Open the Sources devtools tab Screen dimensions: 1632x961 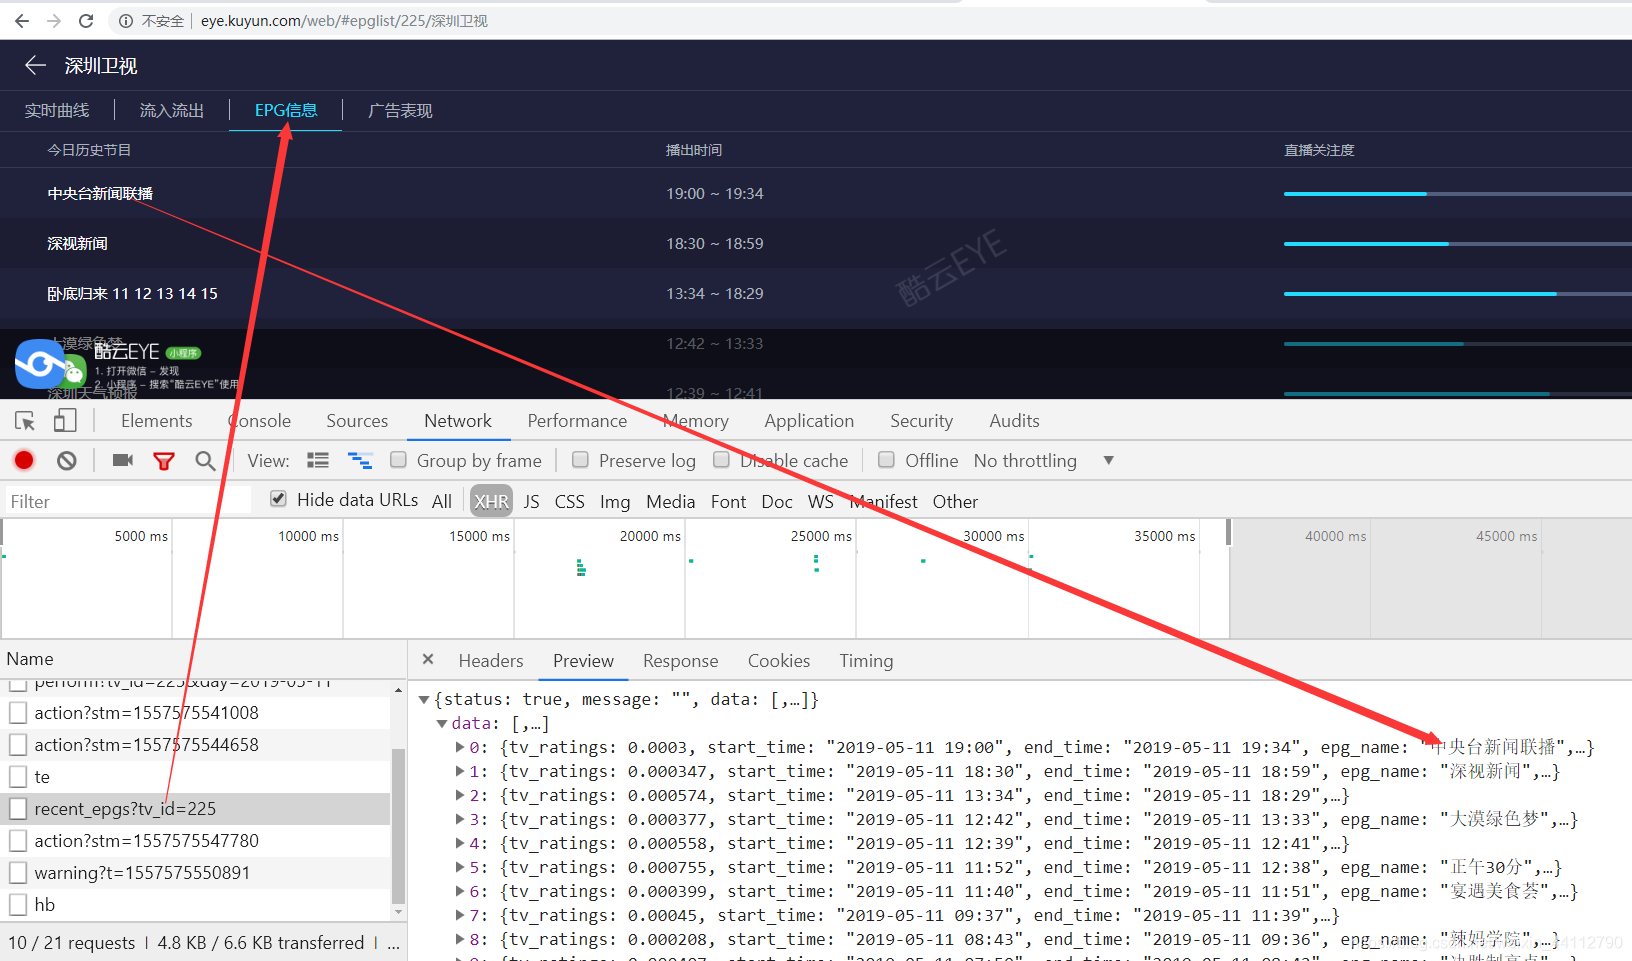[x=357, y=421]
